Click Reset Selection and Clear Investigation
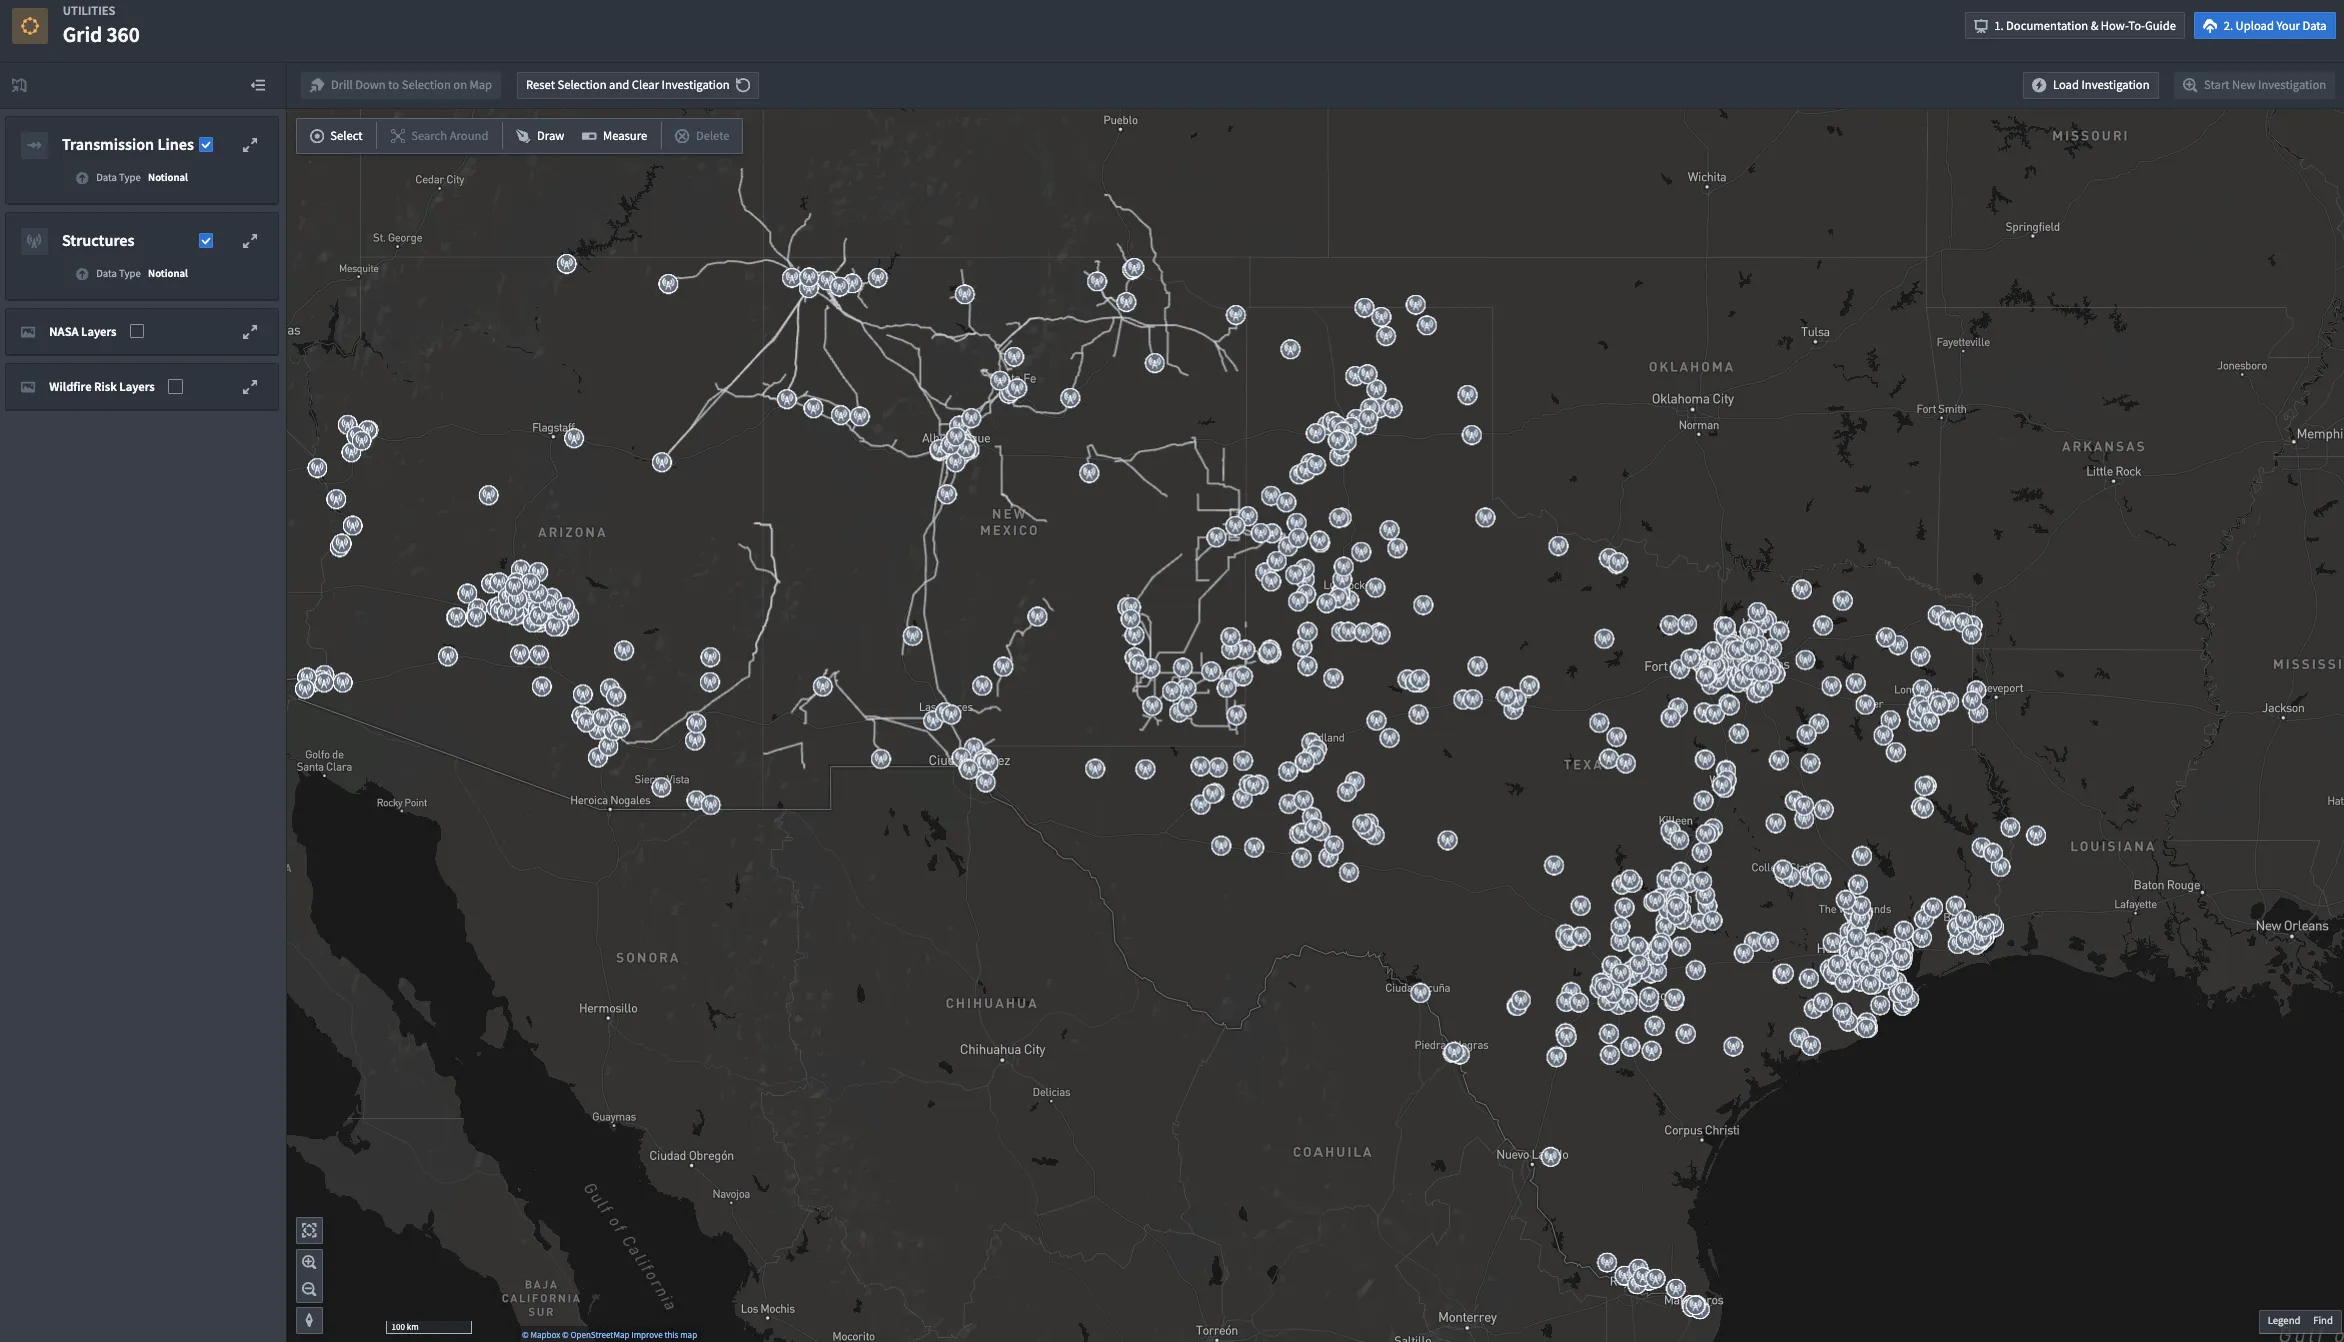Viewport: 2344px width, 1342px height. pos(637,85)
